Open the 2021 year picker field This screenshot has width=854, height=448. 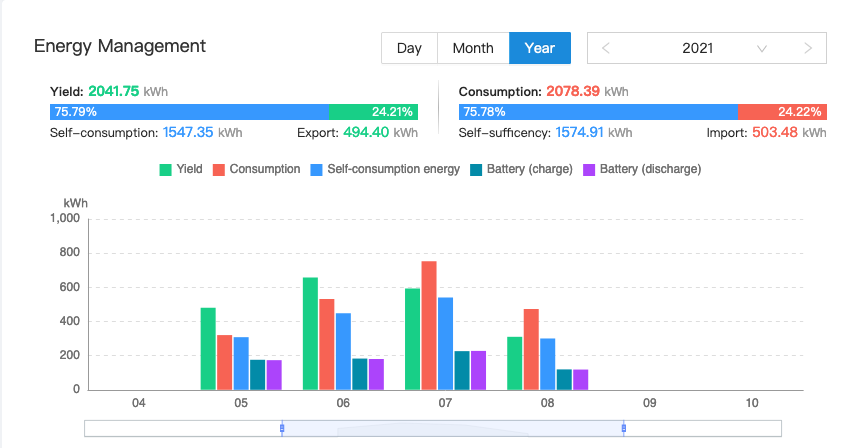tap(697, 48)
